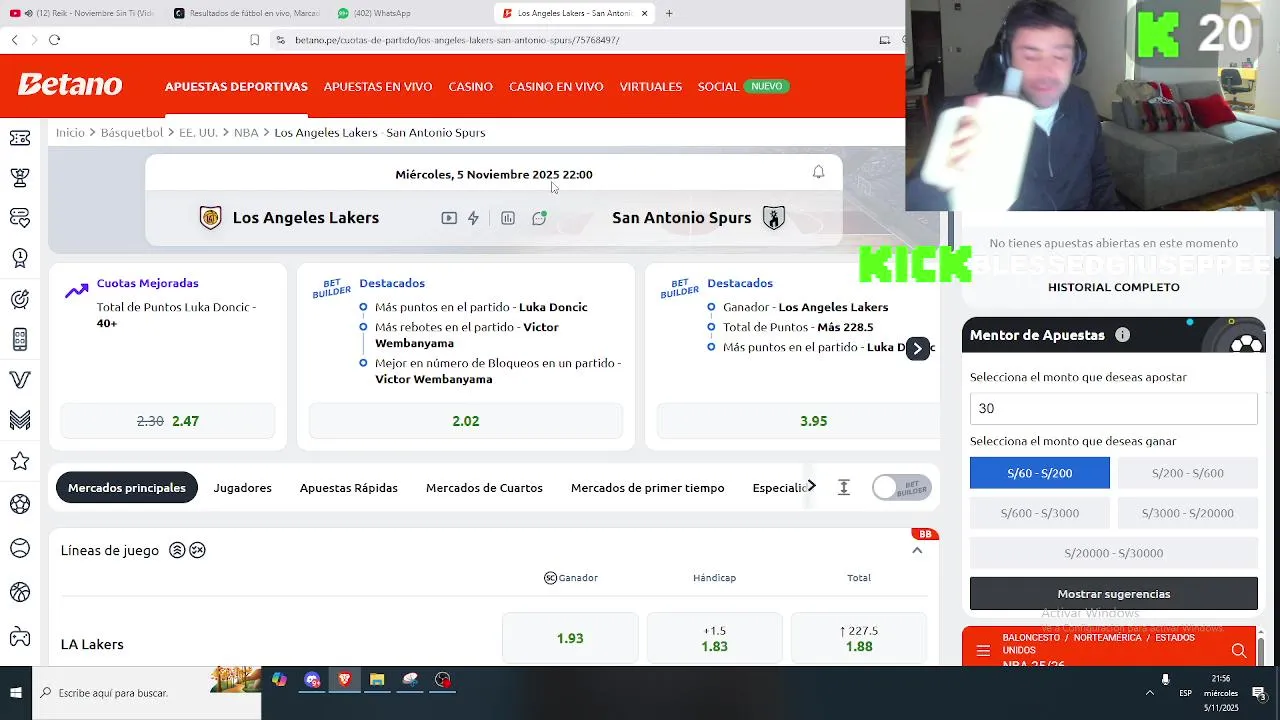The width and height of the screenshot is (1280, 720).
Task: Click the lightning bolt icon in match header
Action: click(x=474, y=218)
